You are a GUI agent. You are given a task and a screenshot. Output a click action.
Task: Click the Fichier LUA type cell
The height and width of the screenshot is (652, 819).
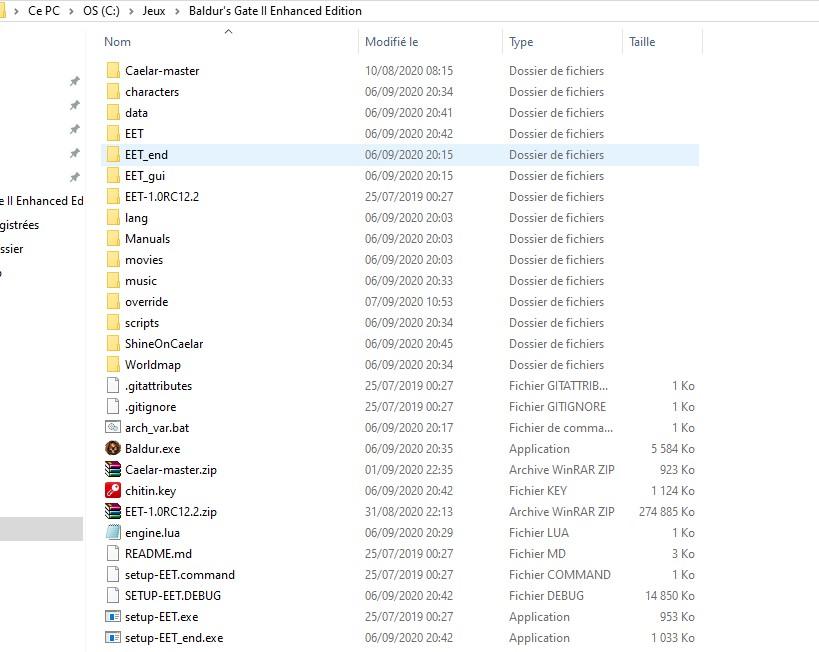point(539,532)
